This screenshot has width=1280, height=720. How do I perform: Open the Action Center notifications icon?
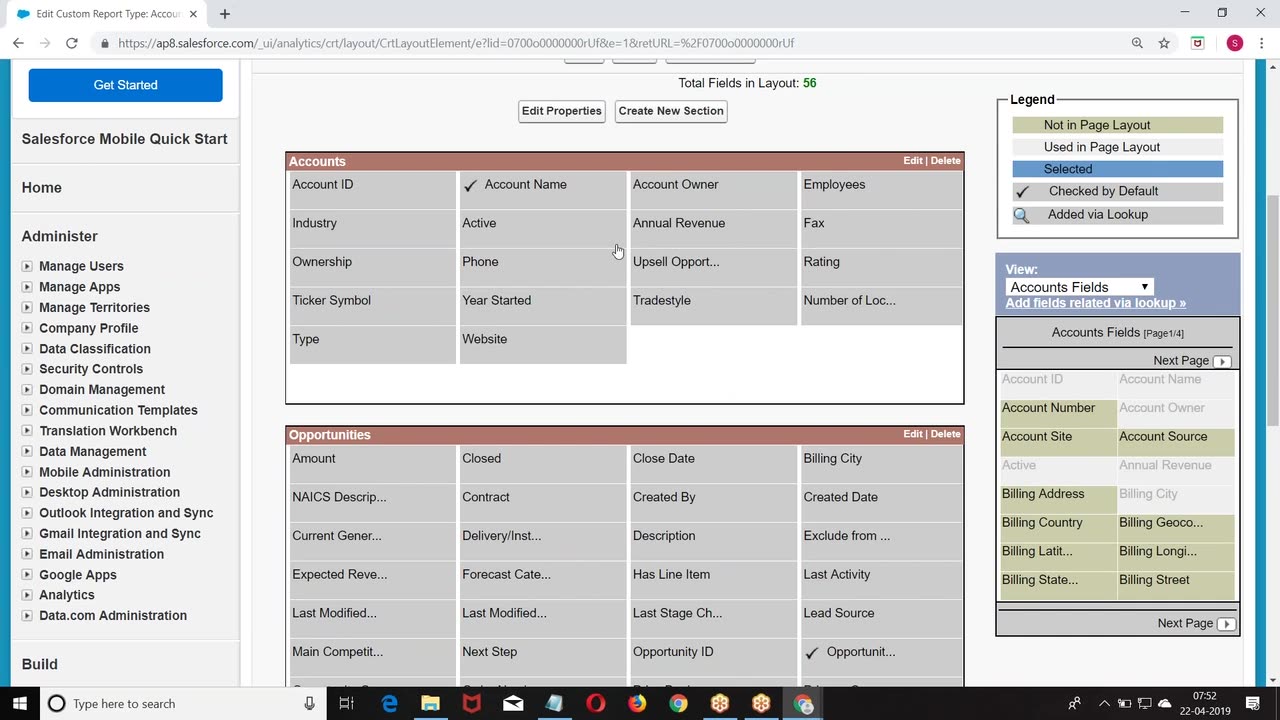[x=1252, y=704]
